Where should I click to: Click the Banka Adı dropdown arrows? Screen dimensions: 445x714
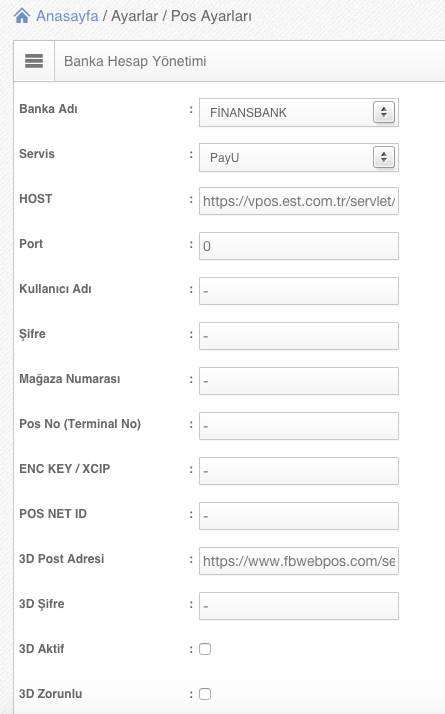384,112
